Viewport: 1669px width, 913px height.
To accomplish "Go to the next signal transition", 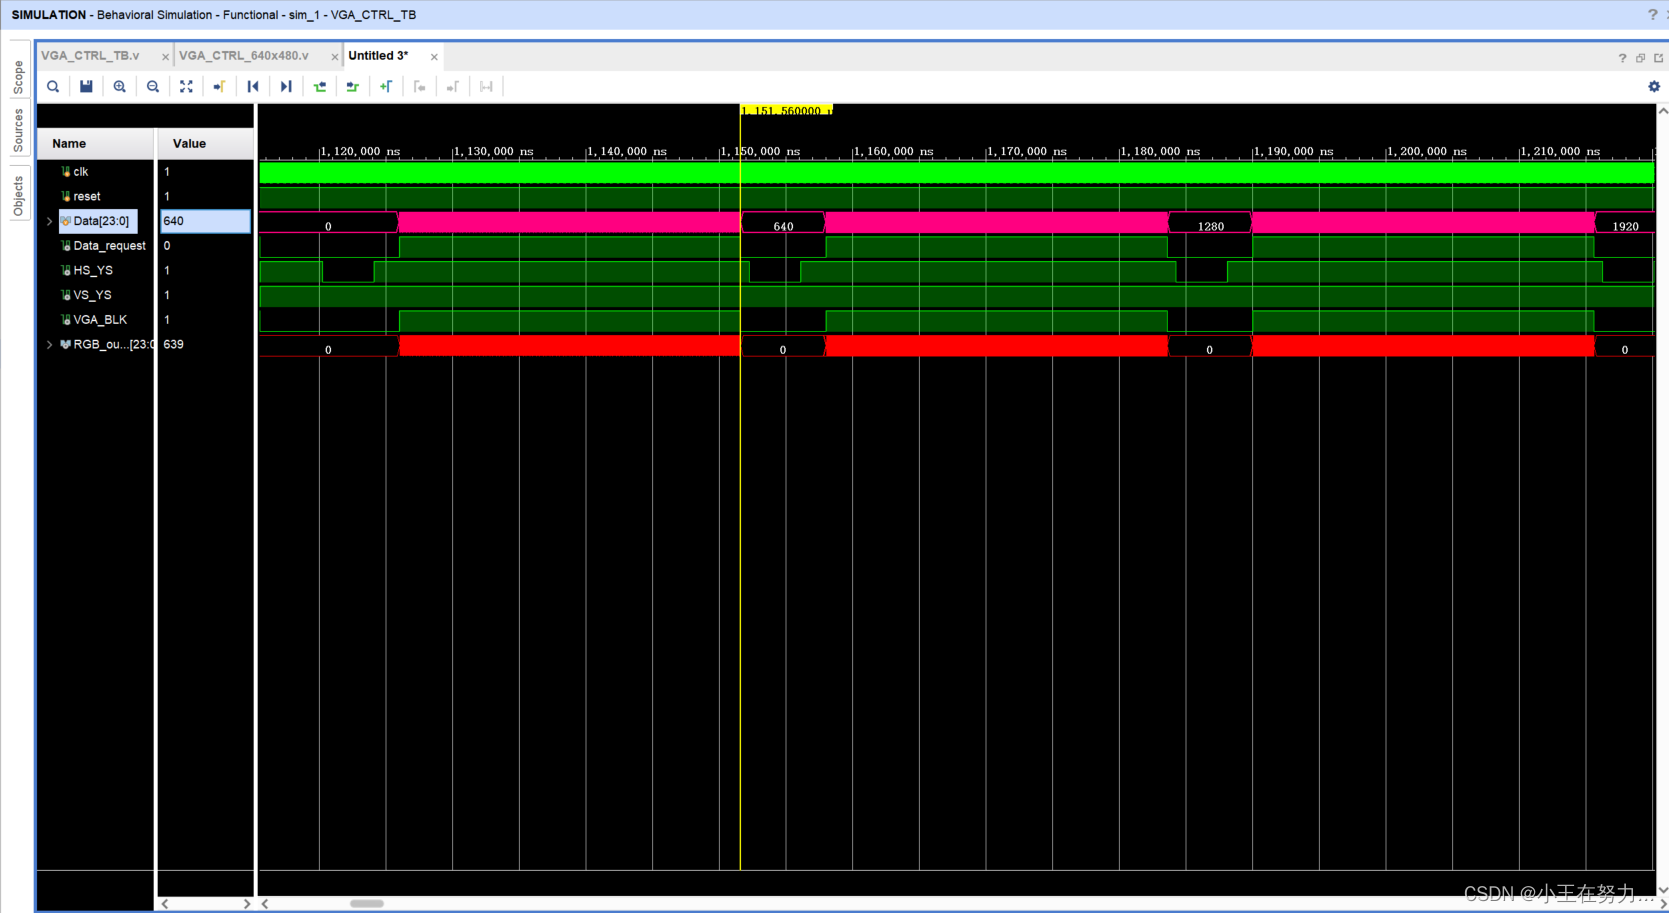I will [353, 87].
